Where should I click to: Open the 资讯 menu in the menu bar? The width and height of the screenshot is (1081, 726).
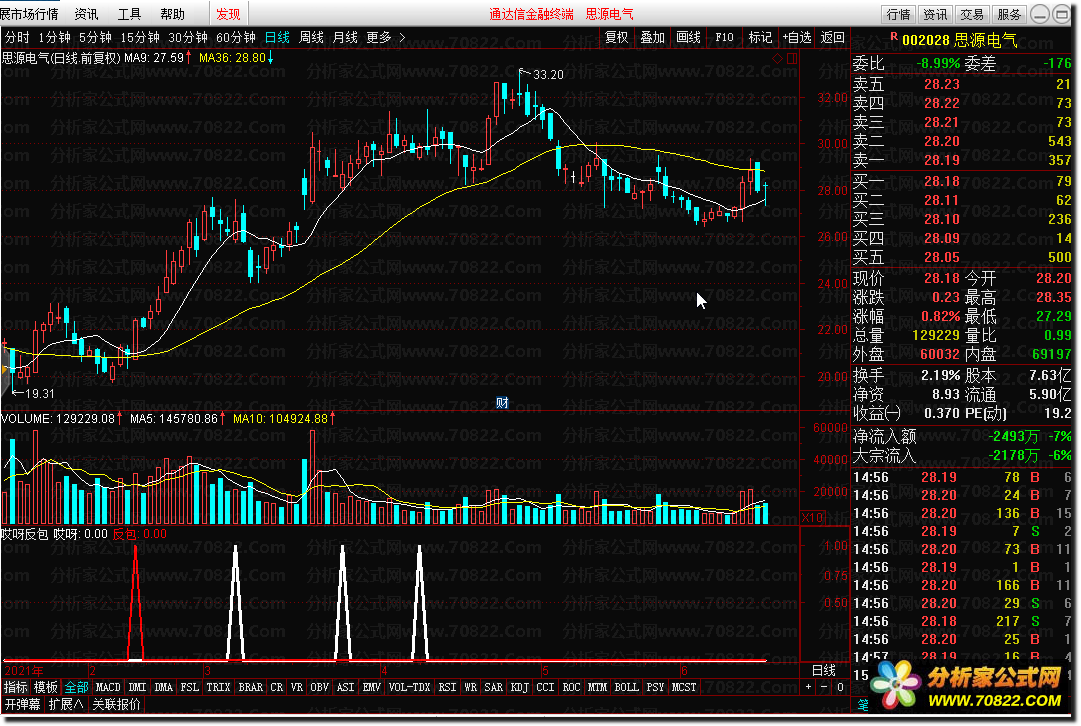[x=85, y=14]
